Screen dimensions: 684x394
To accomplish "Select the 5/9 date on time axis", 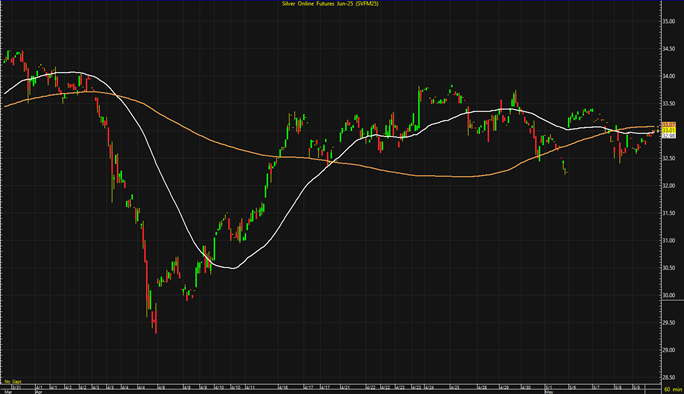I will [637, 387].
